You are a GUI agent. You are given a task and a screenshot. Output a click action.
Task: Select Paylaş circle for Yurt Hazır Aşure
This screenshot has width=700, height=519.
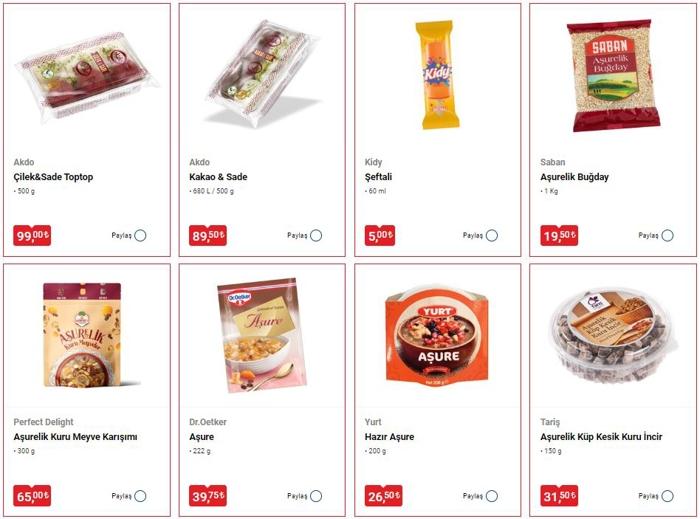click(x=492, y=496)
